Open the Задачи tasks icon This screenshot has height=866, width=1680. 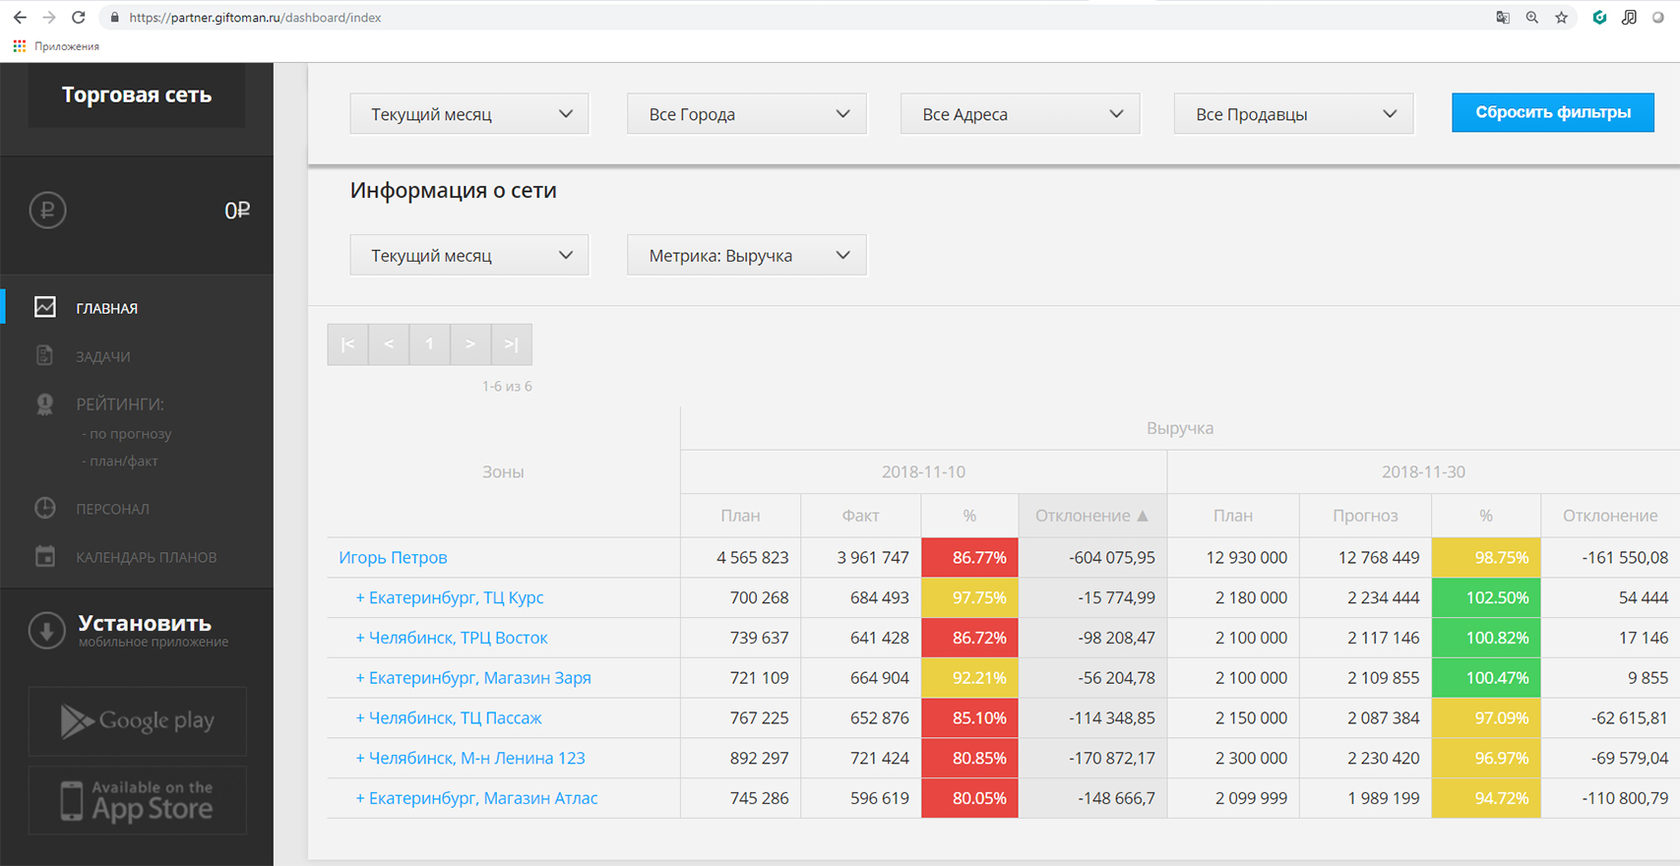point(45,356)
